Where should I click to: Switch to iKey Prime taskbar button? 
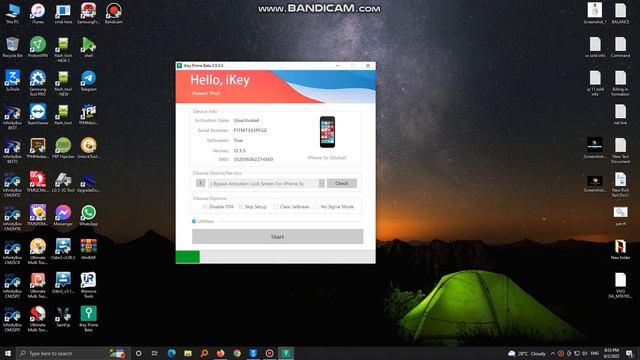286,353
